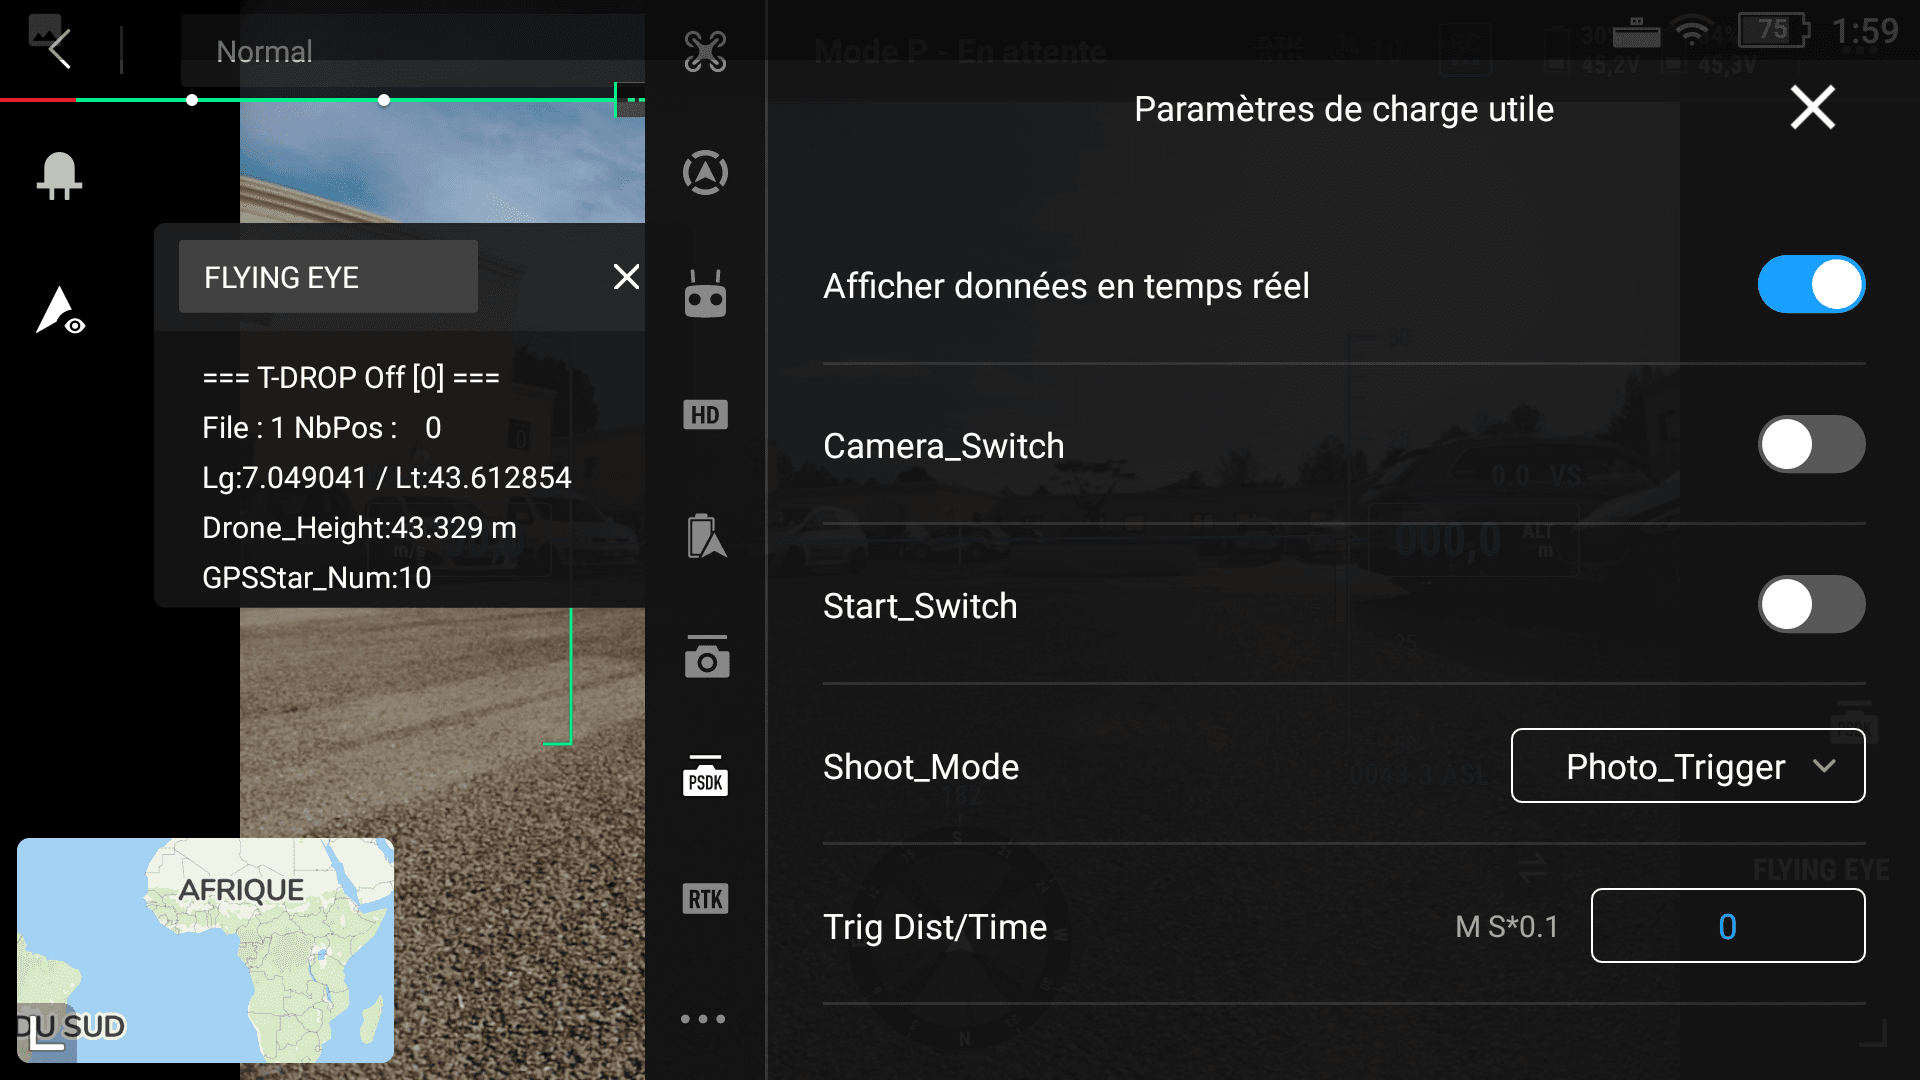Click the Trig Dist/Time input field
This screenshot has height=1080, width=1920.
pos(1727,926)
